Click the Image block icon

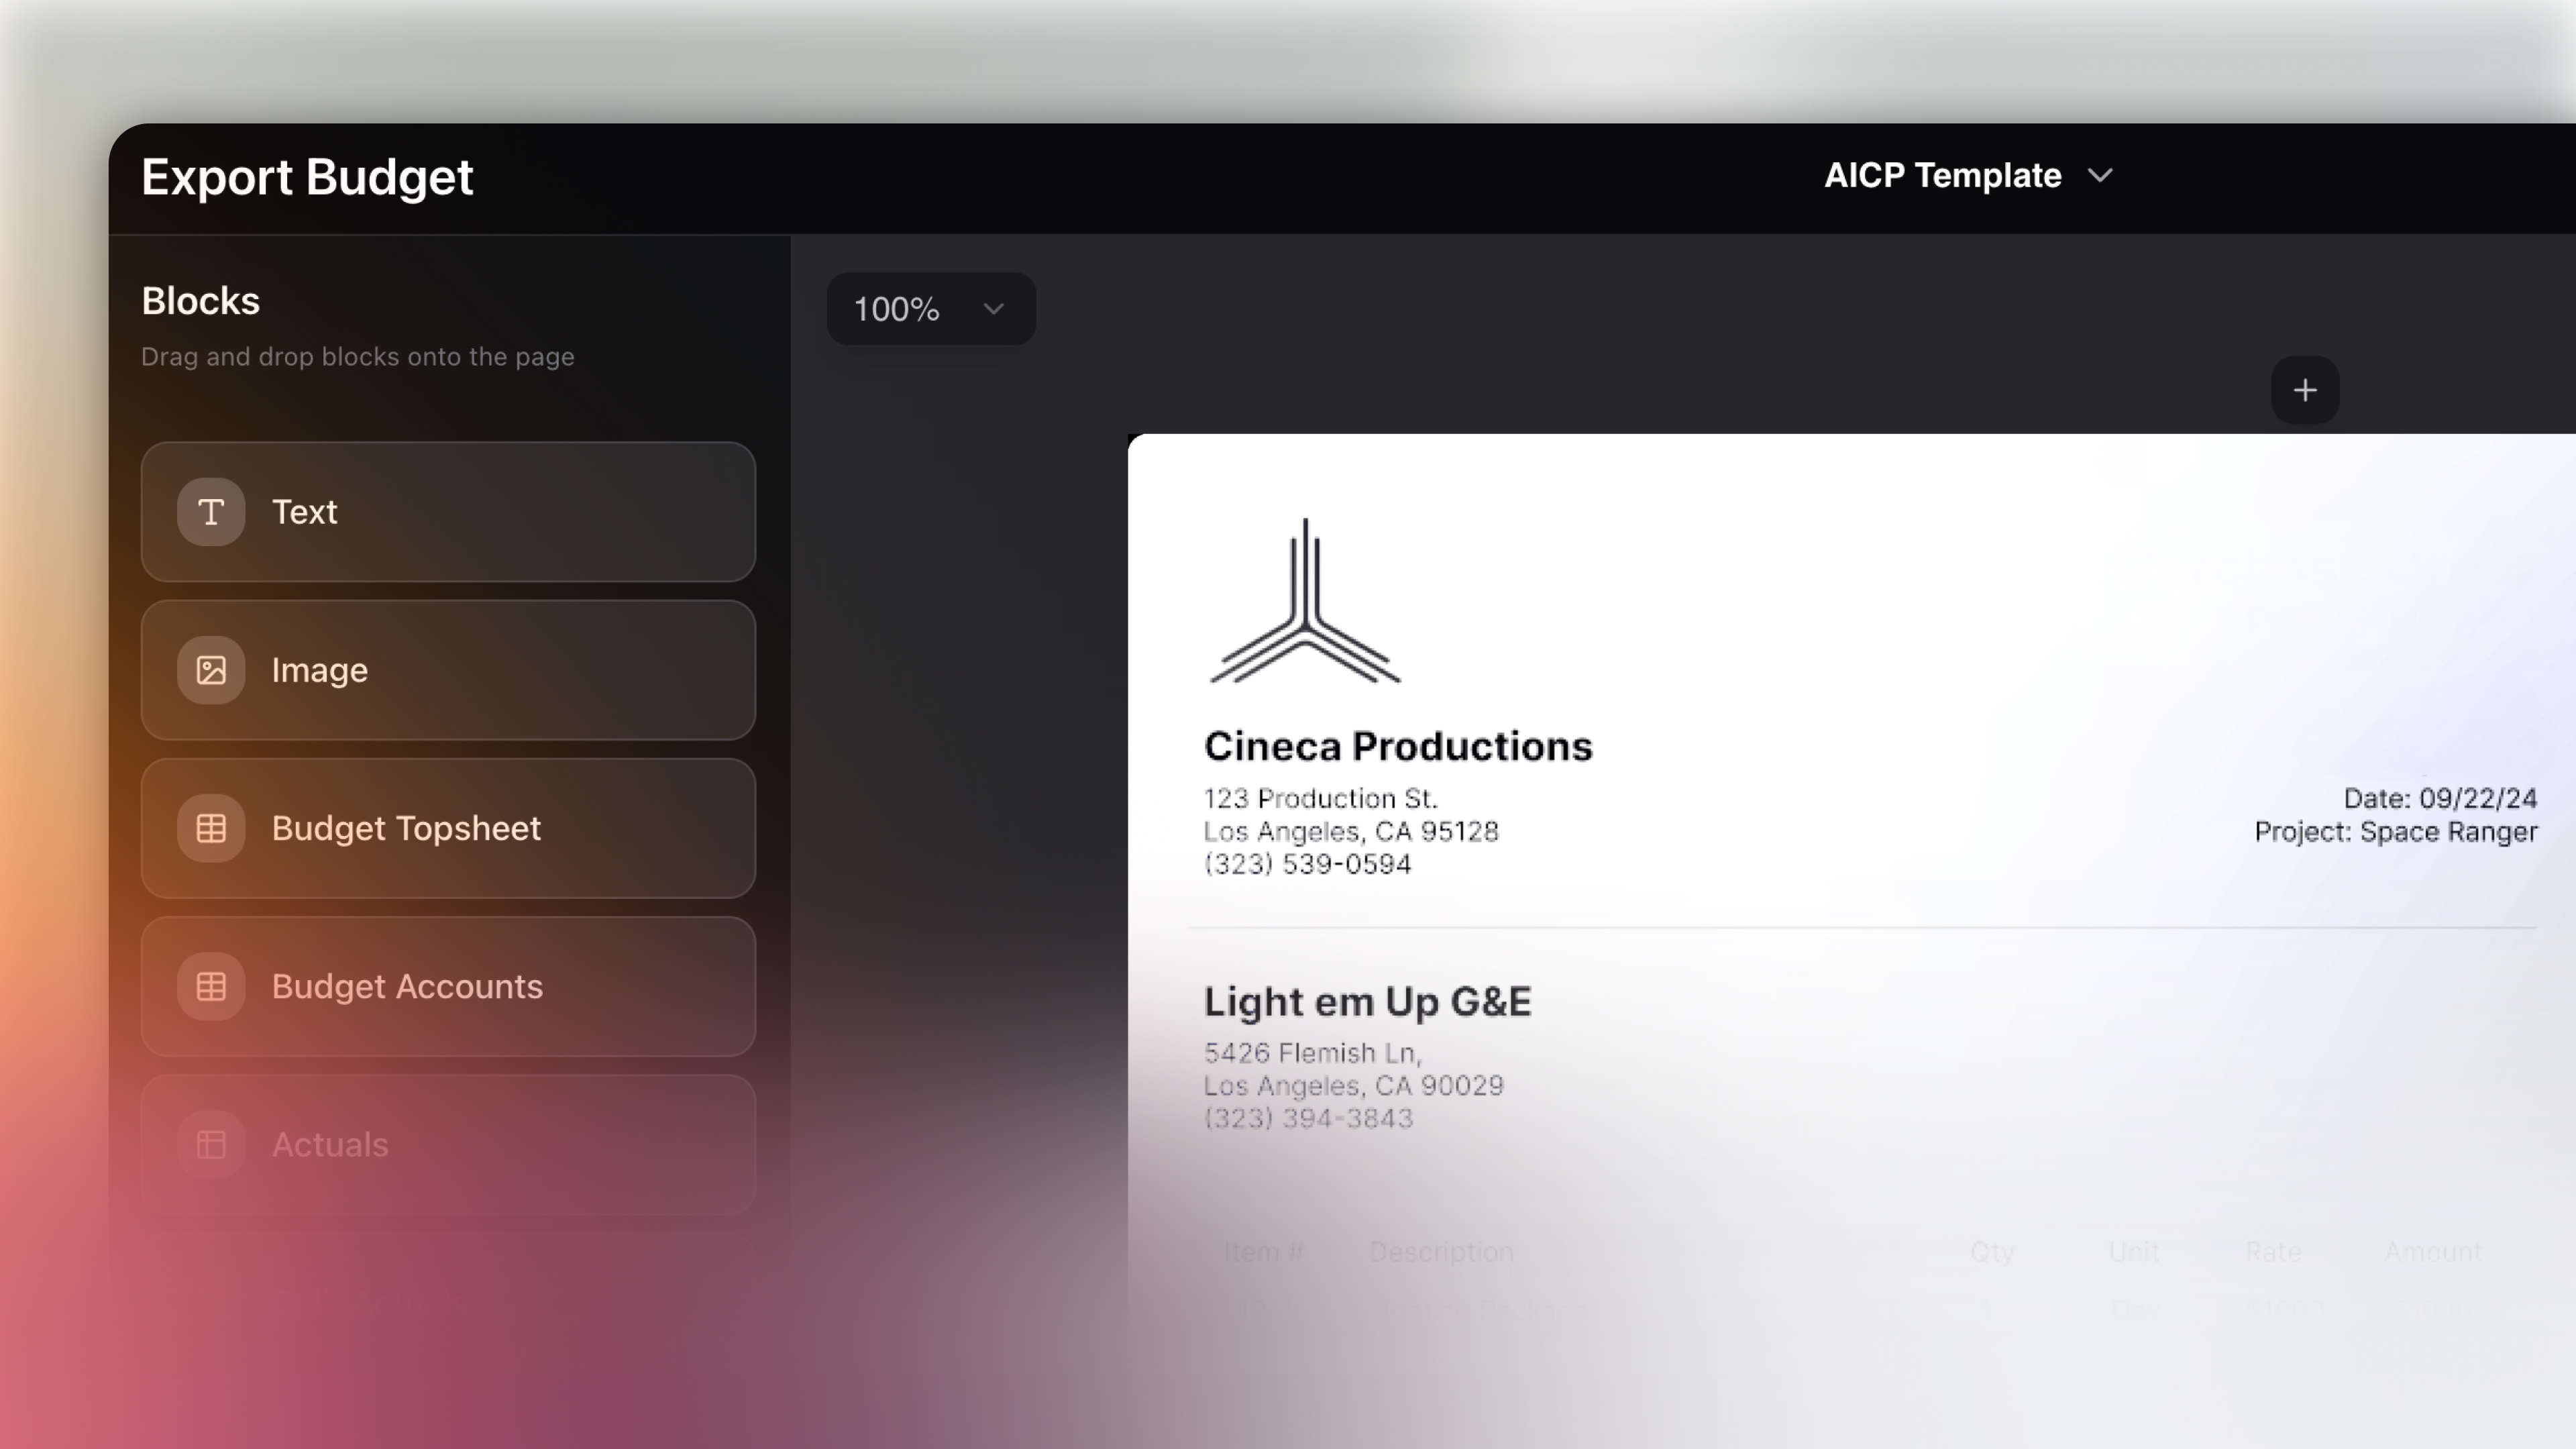pos(210,670)
